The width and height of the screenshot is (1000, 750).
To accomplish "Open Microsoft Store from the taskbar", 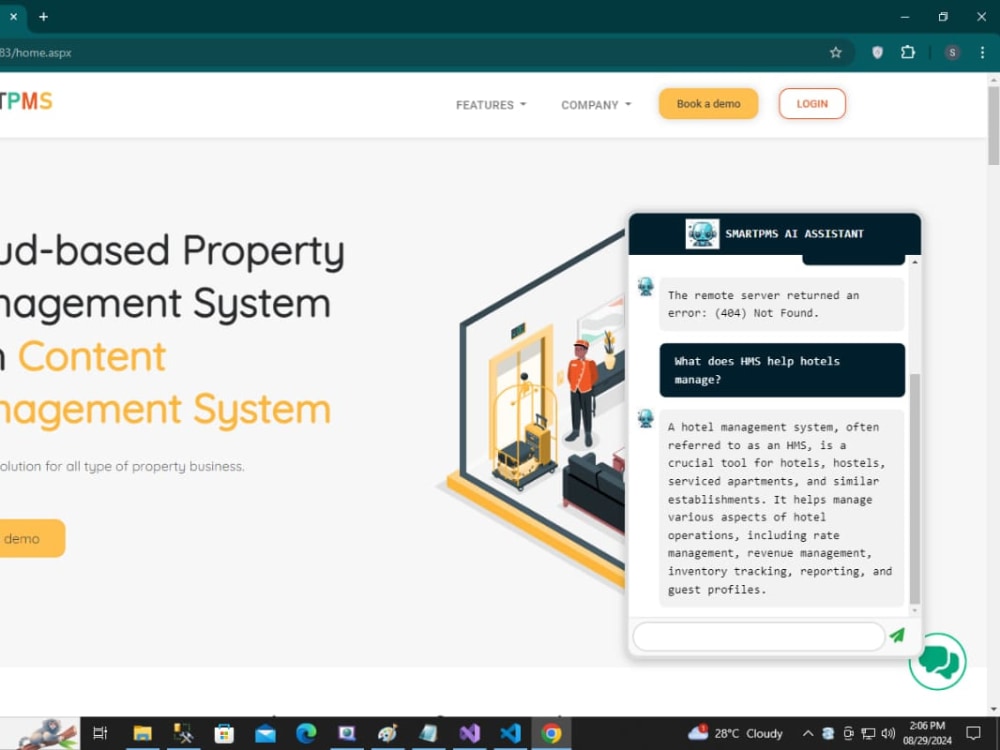I will (224, 733).
